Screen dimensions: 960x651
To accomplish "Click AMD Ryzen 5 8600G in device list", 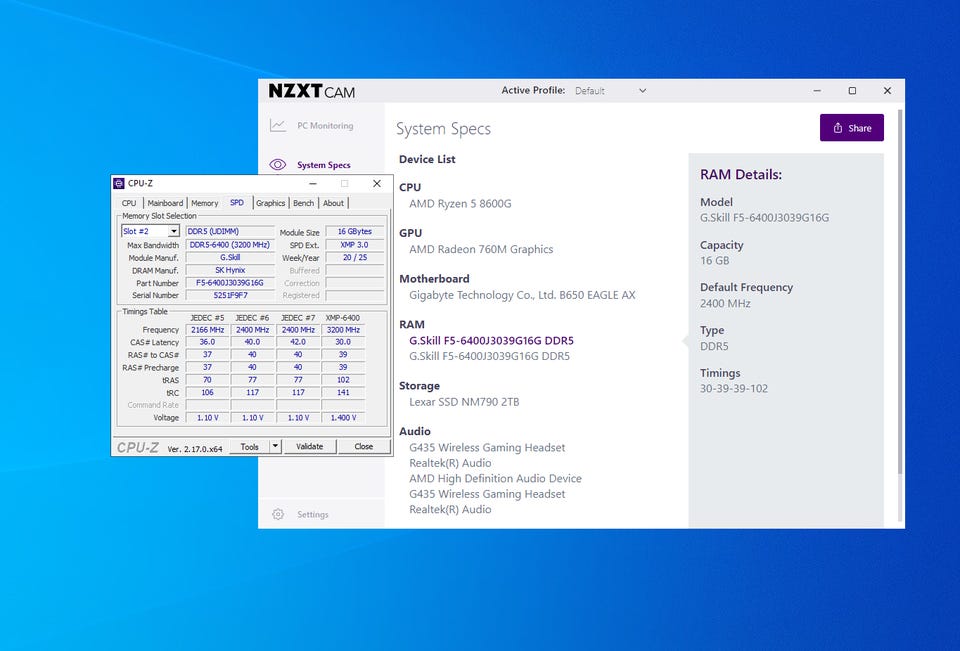I will 460,203.
